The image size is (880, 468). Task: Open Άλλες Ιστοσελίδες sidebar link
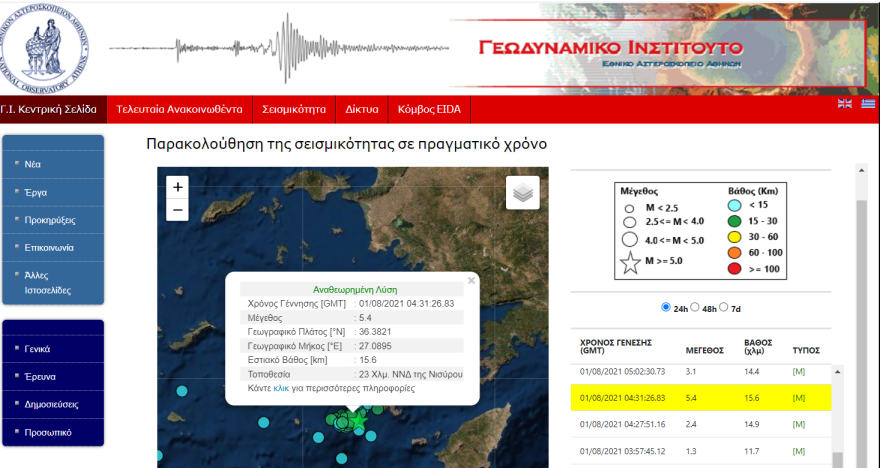click(48, 283)
